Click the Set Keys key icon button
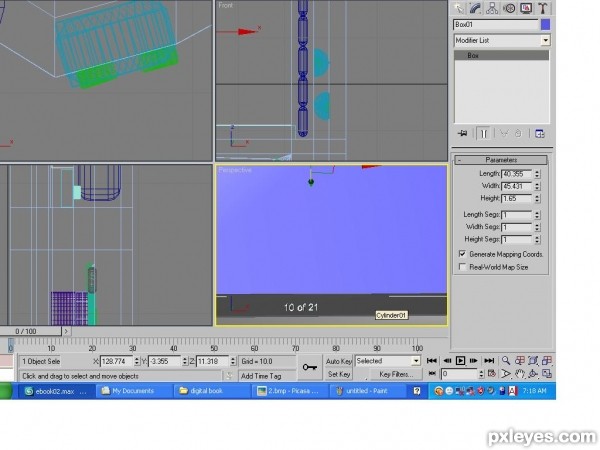 310,368
